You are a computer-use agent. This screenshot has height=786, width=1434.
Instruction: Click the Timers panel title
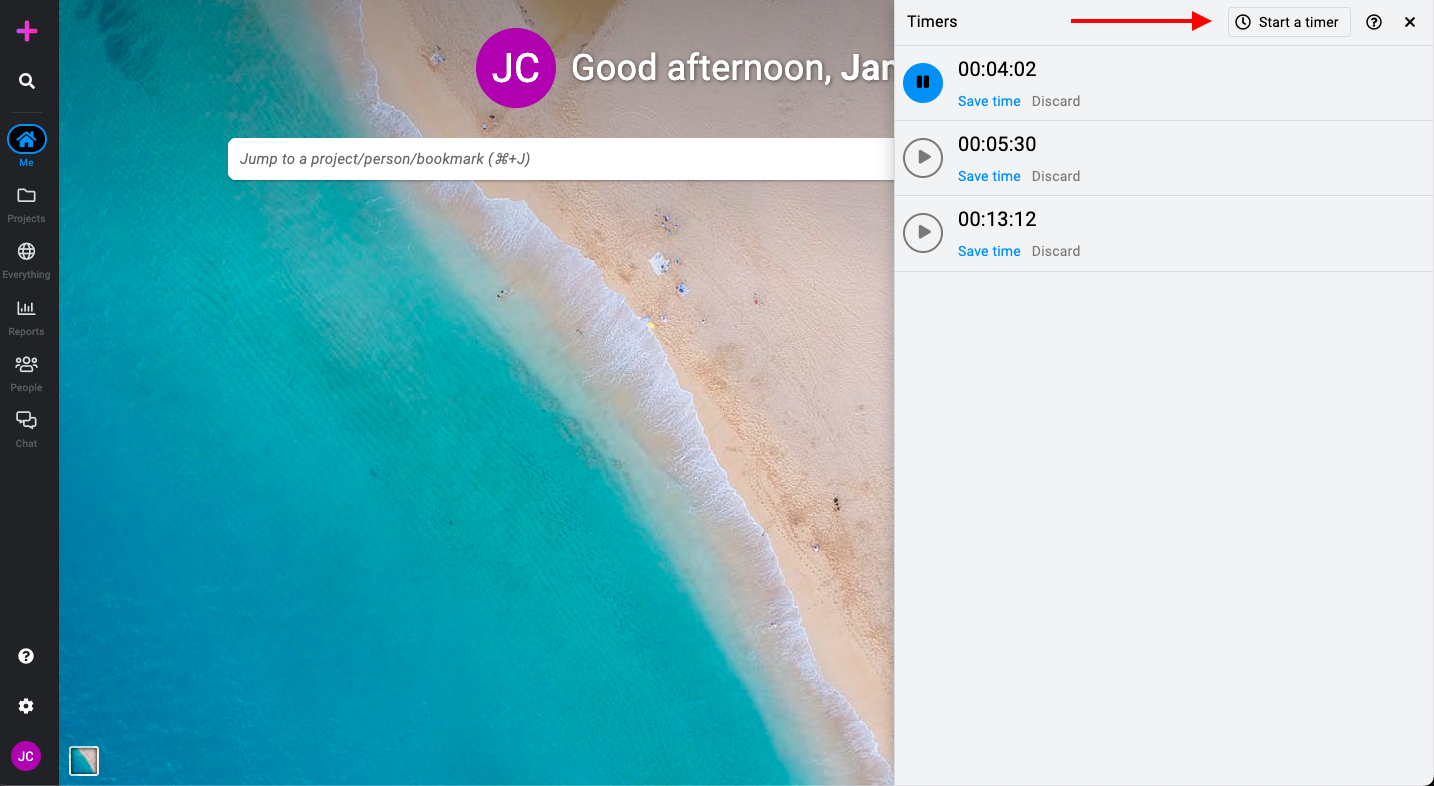click(x=932, y=22)
